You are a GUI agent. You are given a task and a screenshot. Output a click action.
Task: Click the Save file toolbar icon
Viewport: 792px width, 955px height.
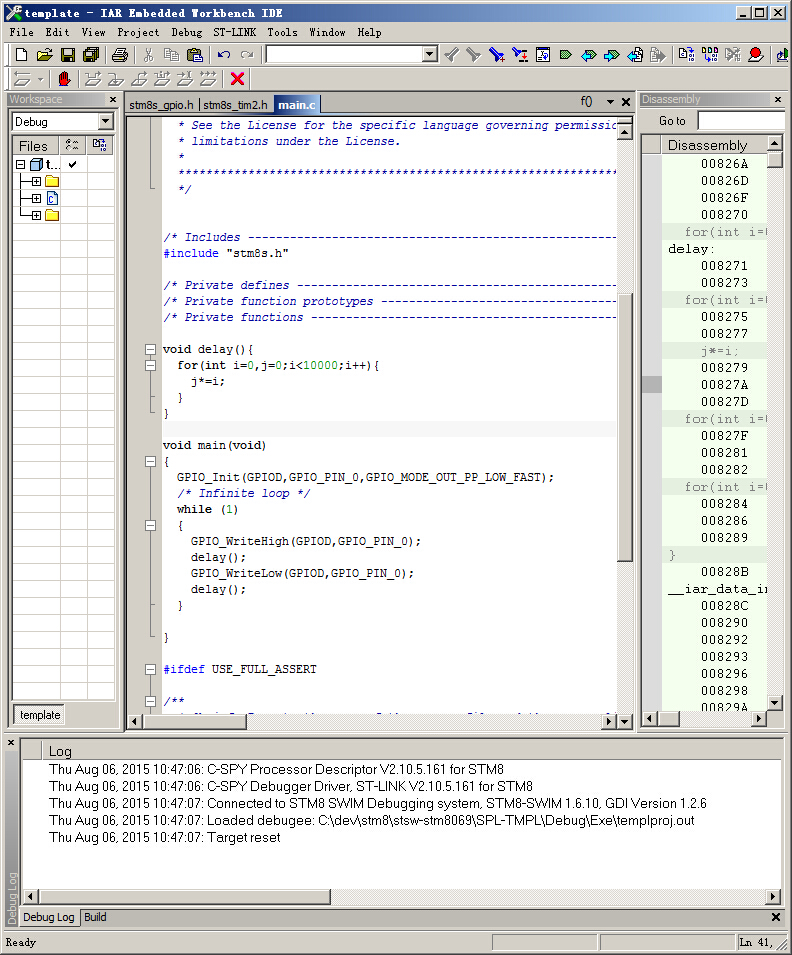point(68,54)
